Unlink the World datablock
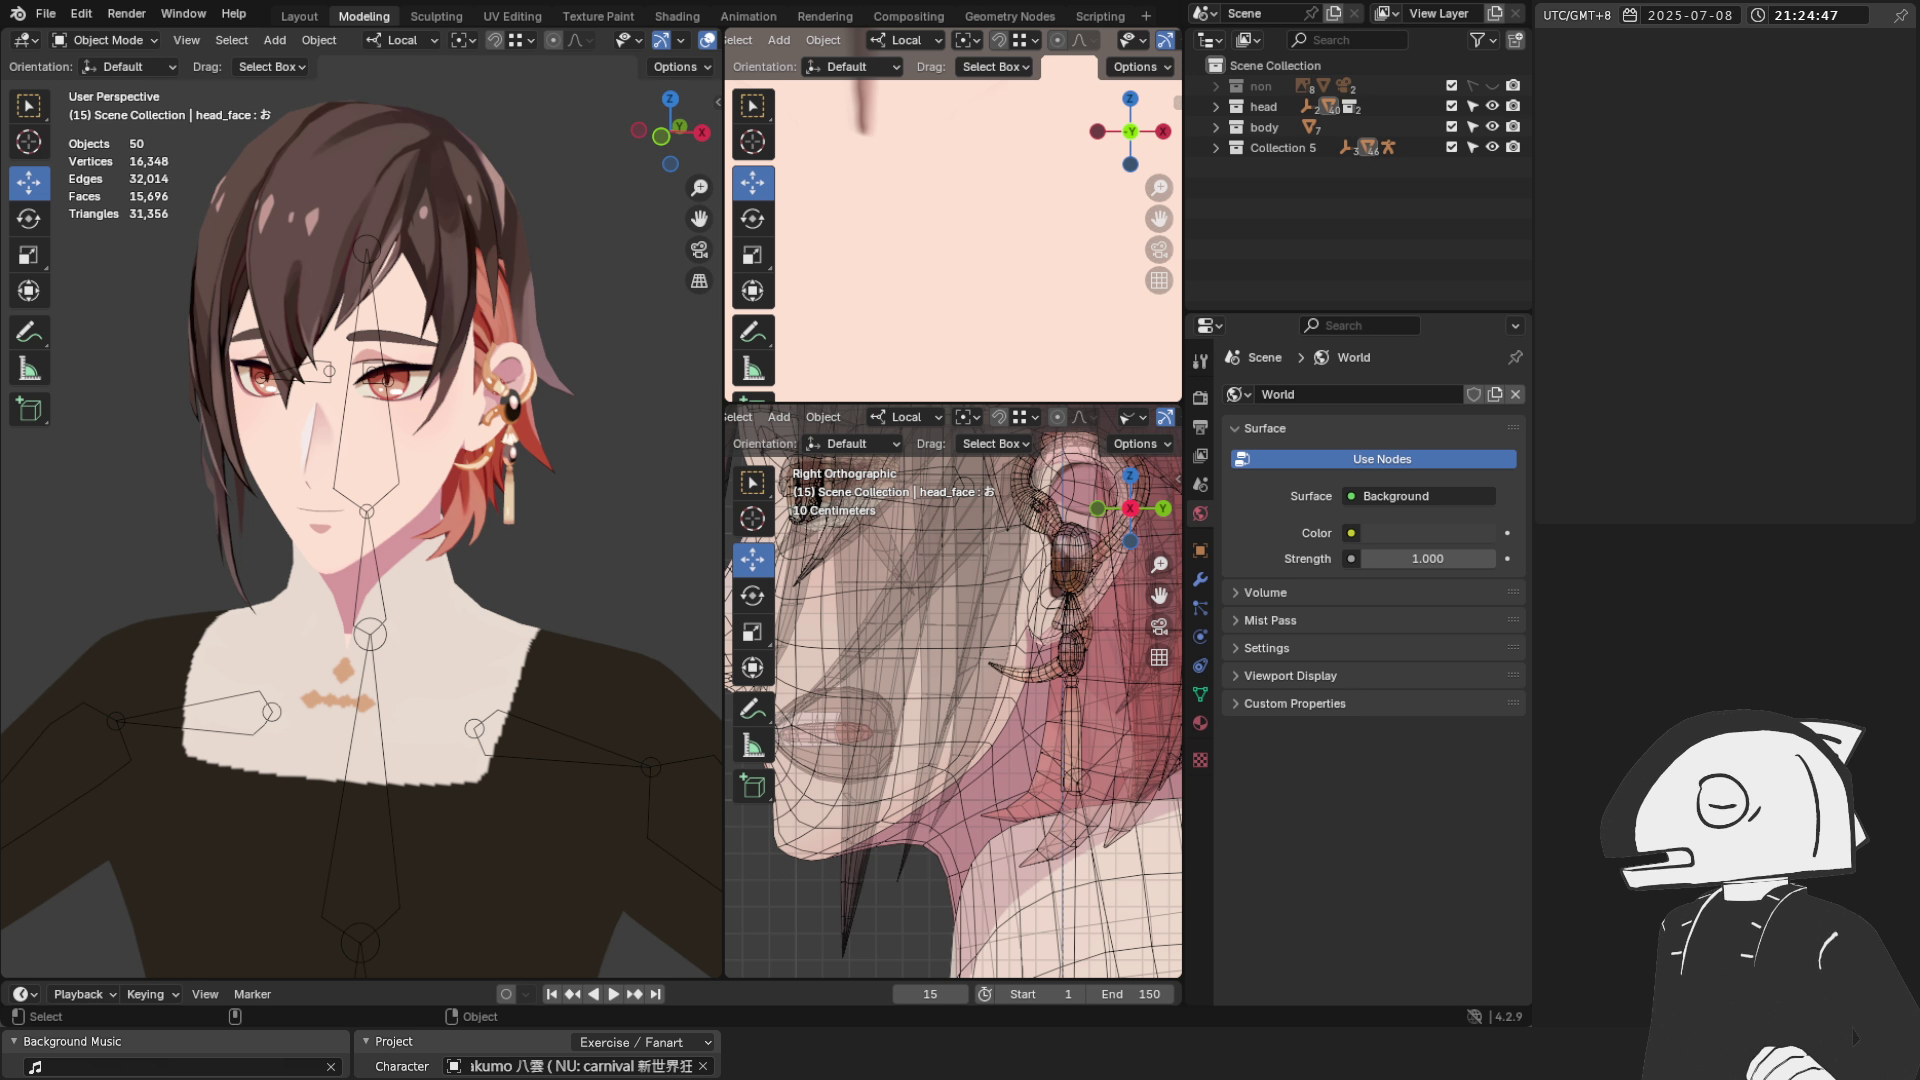Viewport: 1920px width, 1080px height. click(1515, 395)
